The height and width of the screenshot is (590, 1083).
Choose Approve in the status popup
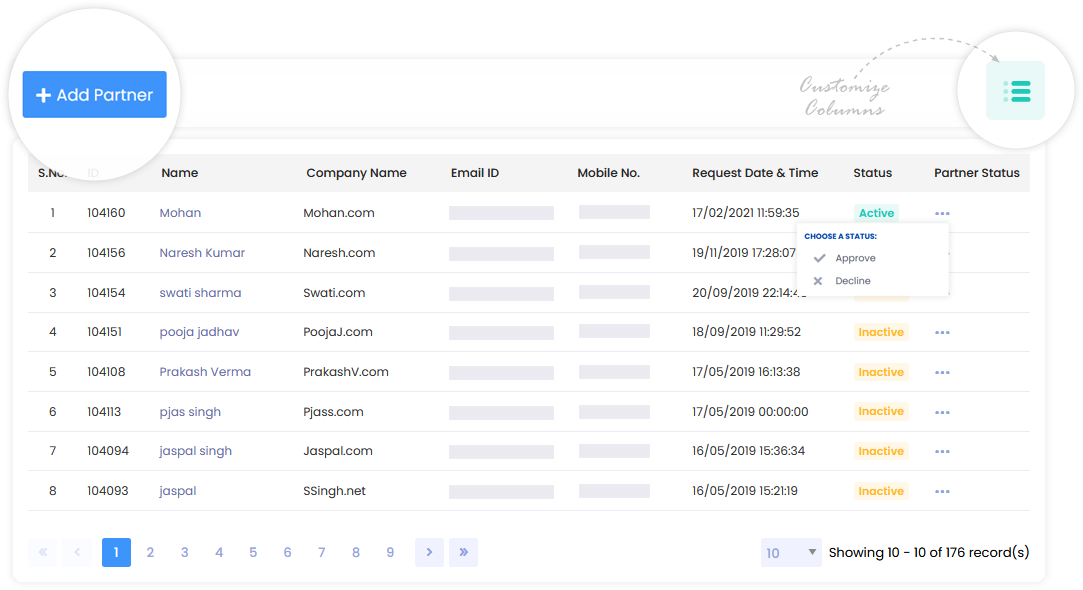point(855,258)
